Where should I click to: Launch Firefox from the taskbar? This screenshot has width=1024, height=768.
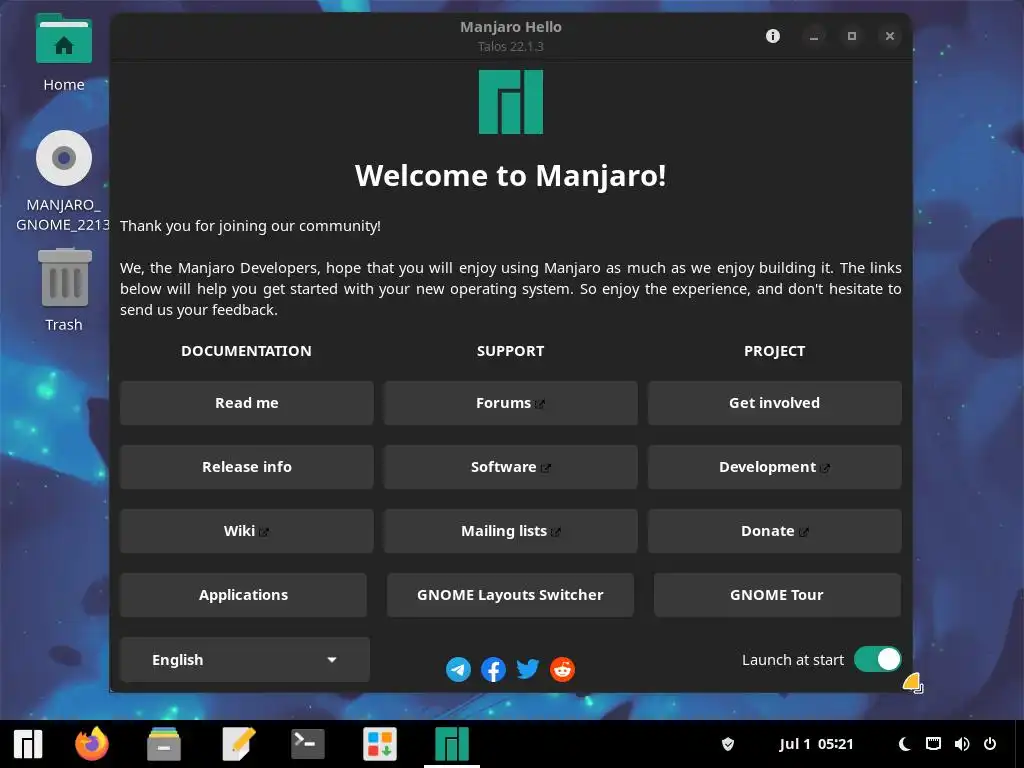tap(91, 744)
